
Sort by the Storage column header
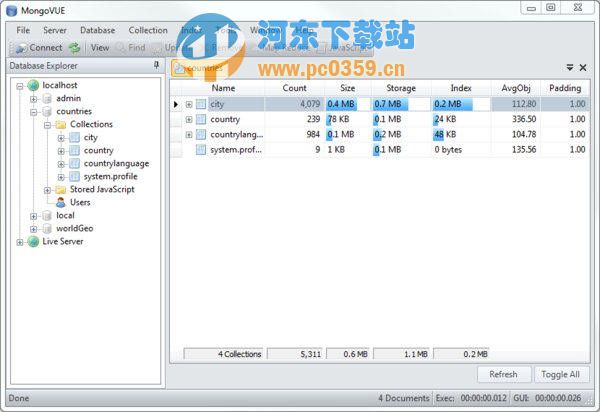tap(401, 88)
